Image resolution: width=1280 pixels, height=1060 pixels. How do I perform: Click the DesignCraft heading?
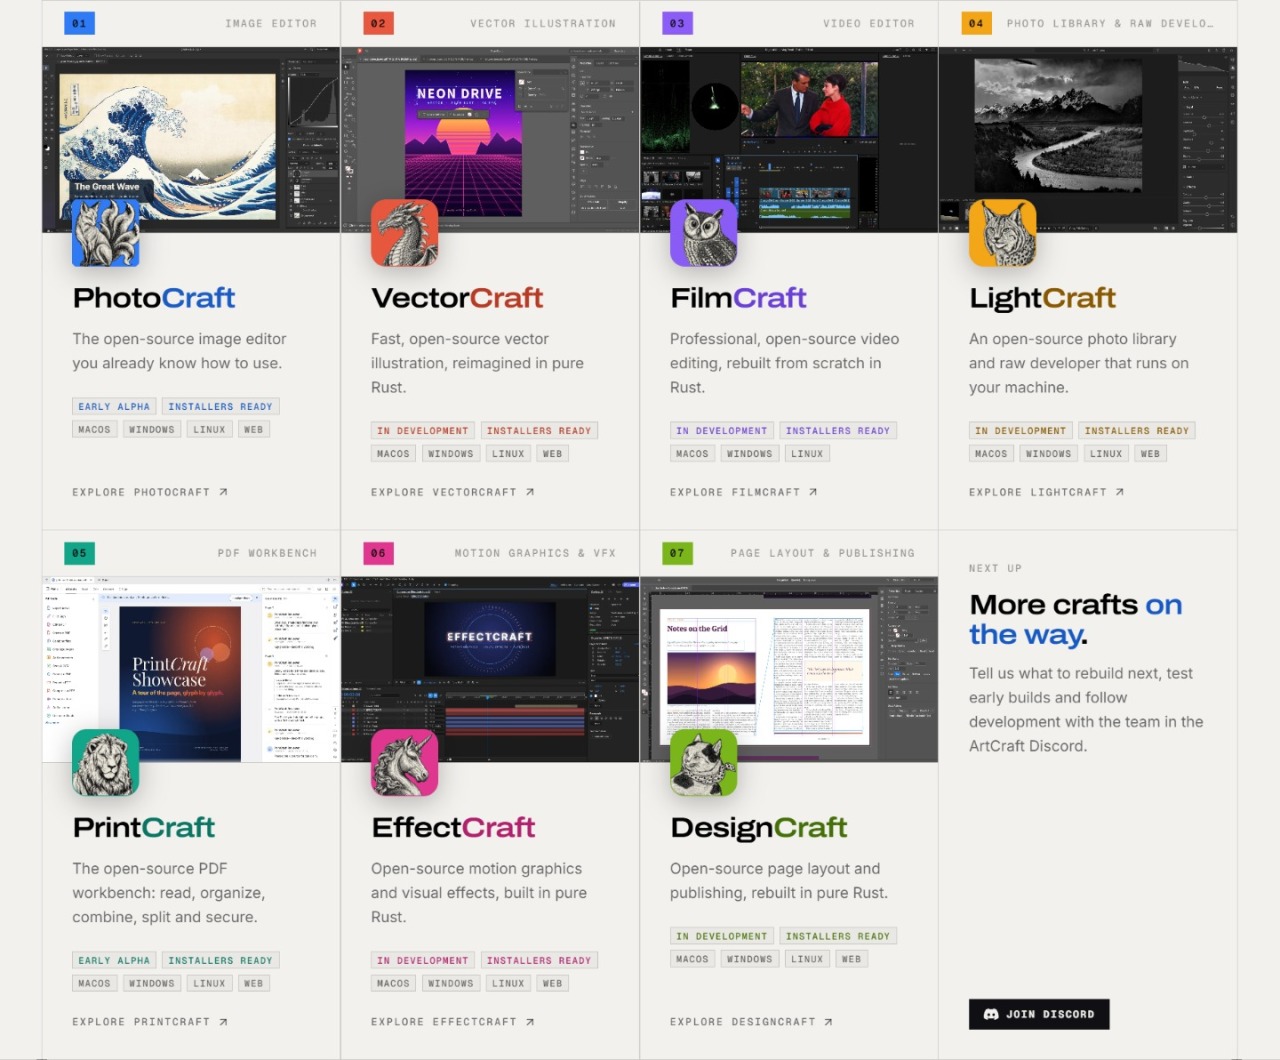[x=759, y=828]
